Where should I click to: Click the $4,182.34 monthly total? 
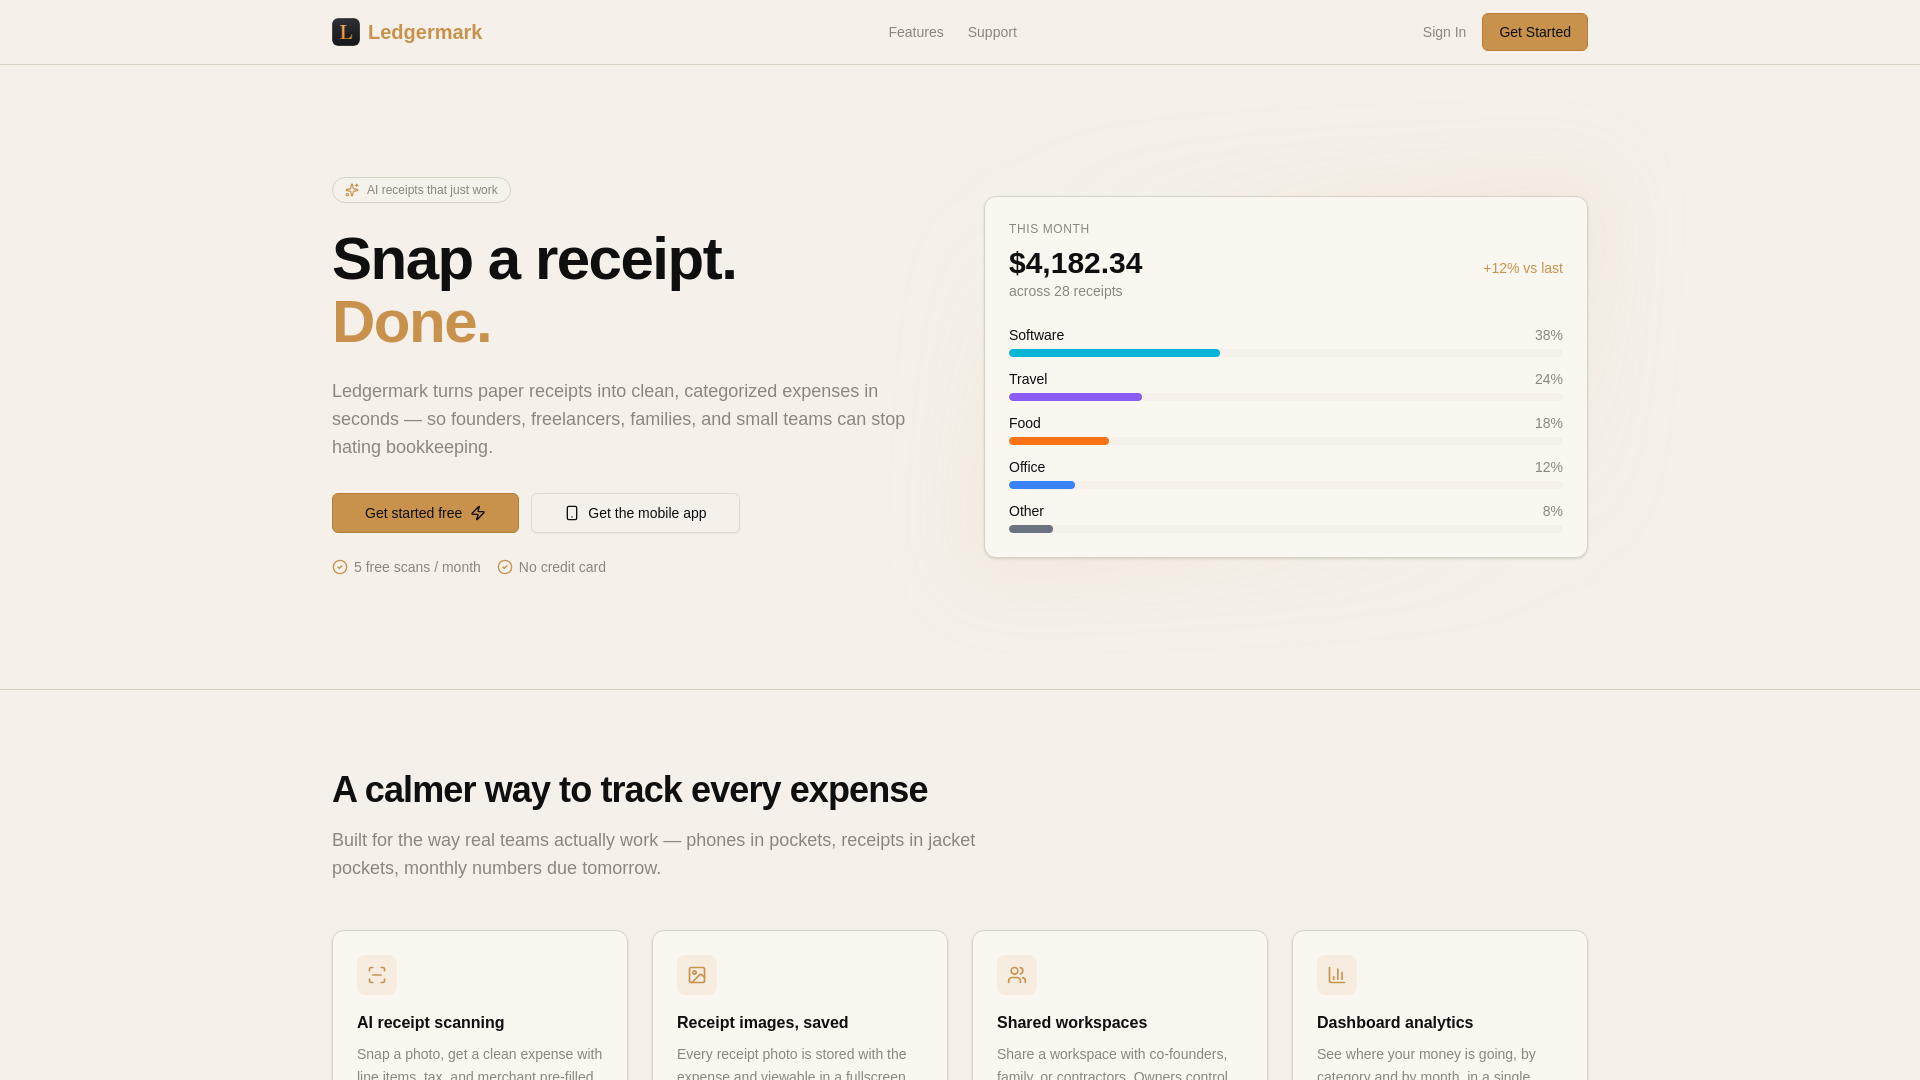(1075, 263)
